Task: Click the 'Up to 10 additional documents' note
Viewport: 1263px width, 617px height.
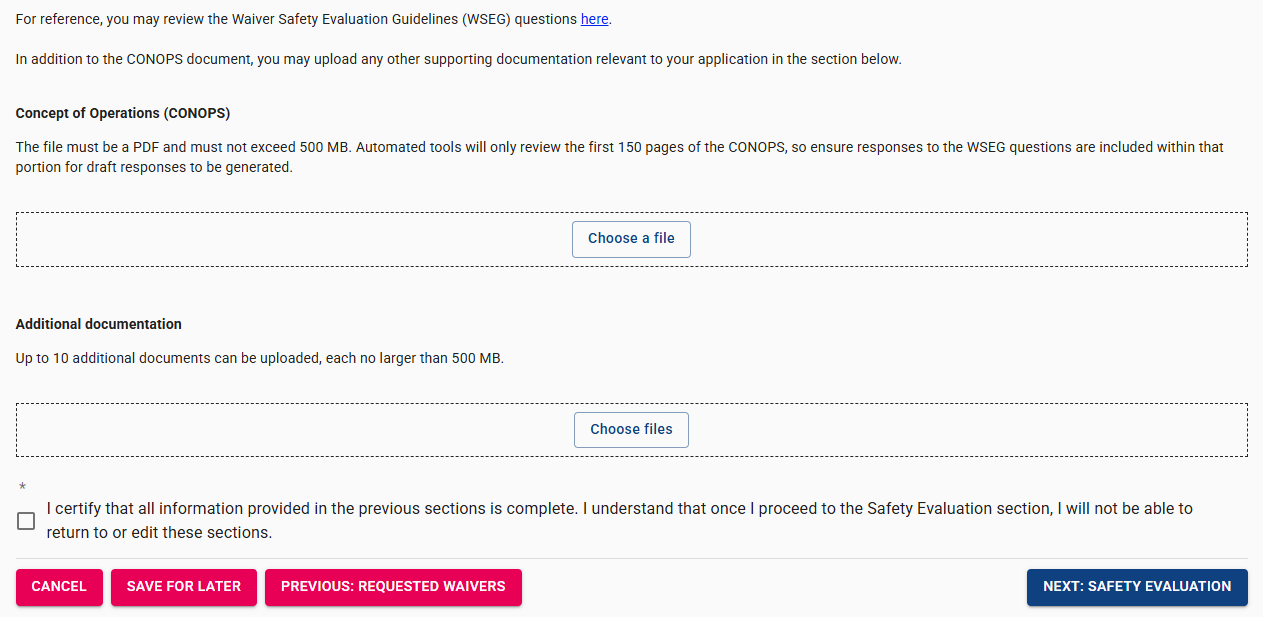Action: coord(260,358)
